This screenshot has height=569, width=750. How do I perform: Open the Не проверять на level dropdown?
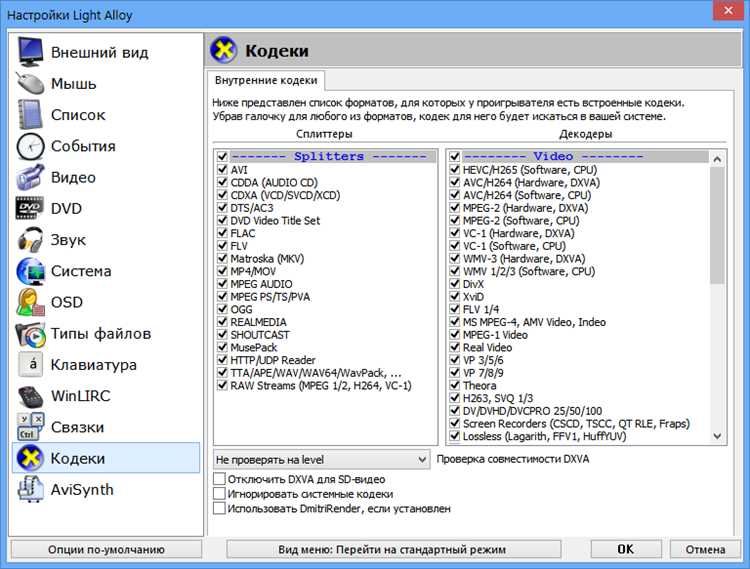pyautogui.click(x=321, y=460)
